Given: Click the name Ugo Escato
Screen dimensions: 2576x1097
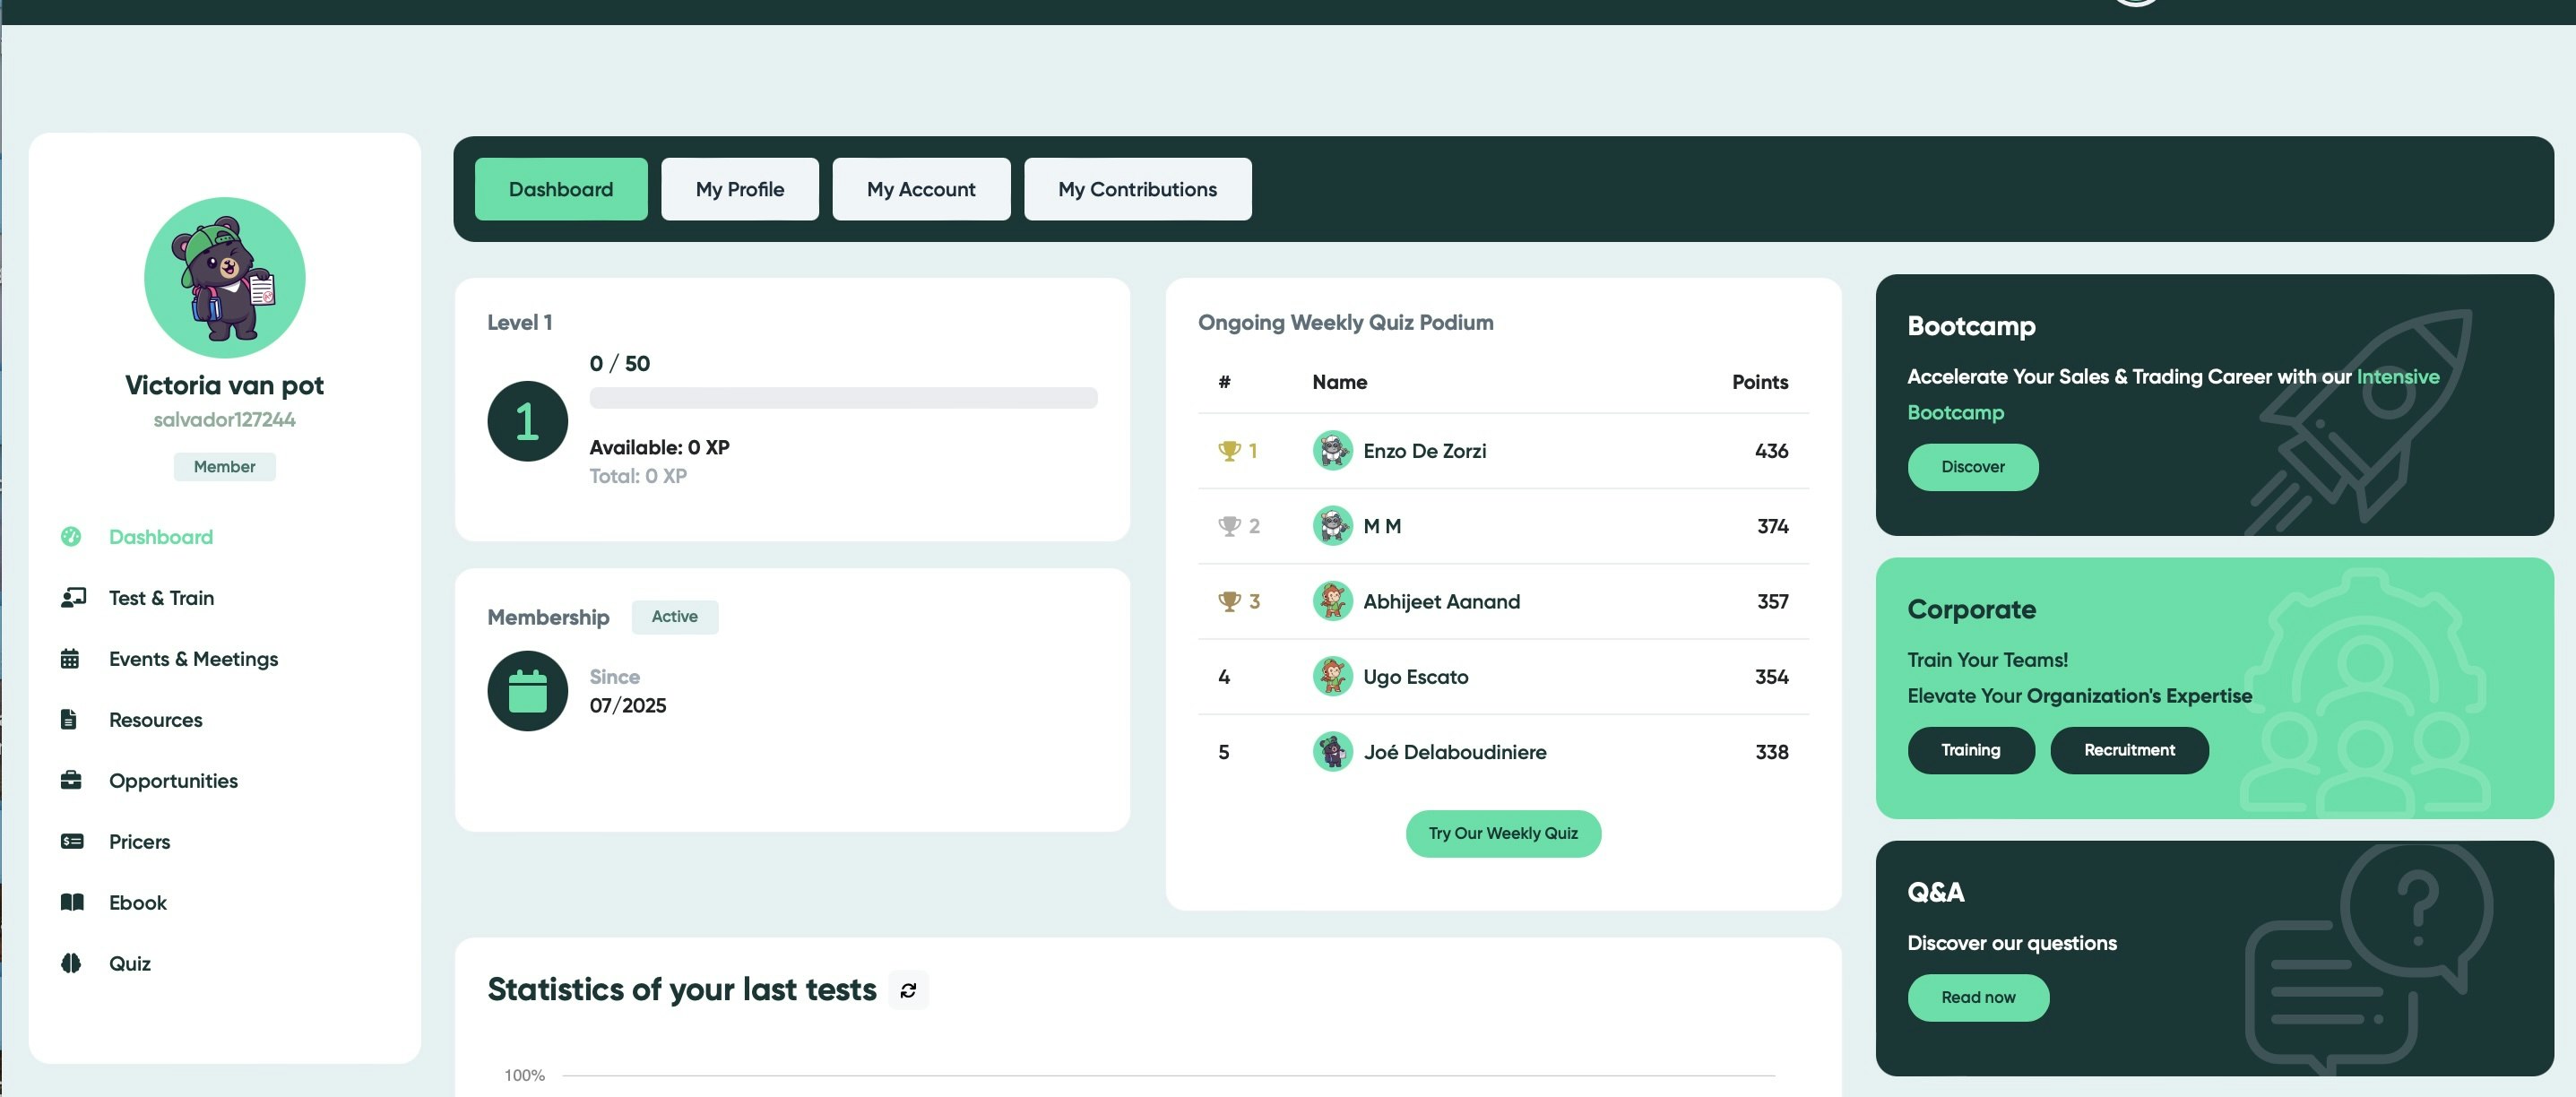Looking at the screenshot, I should 1415,677.
